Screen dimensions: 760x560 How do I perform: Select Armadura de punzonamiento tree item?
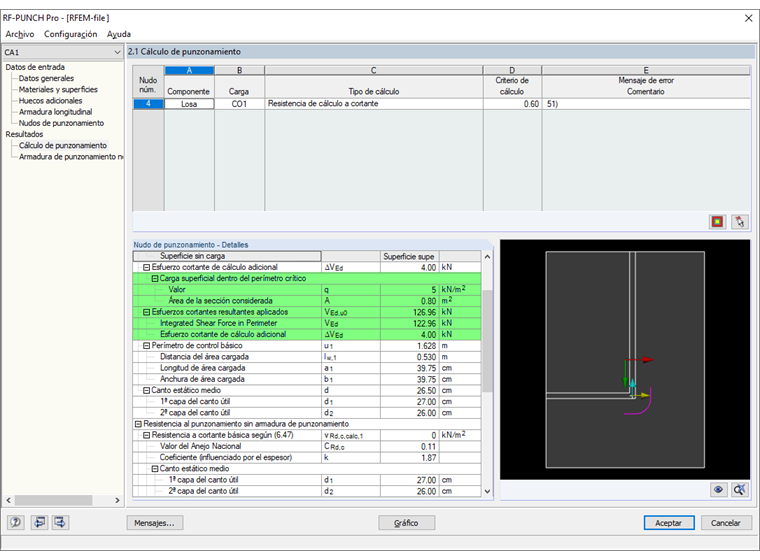tap(71, 157)
